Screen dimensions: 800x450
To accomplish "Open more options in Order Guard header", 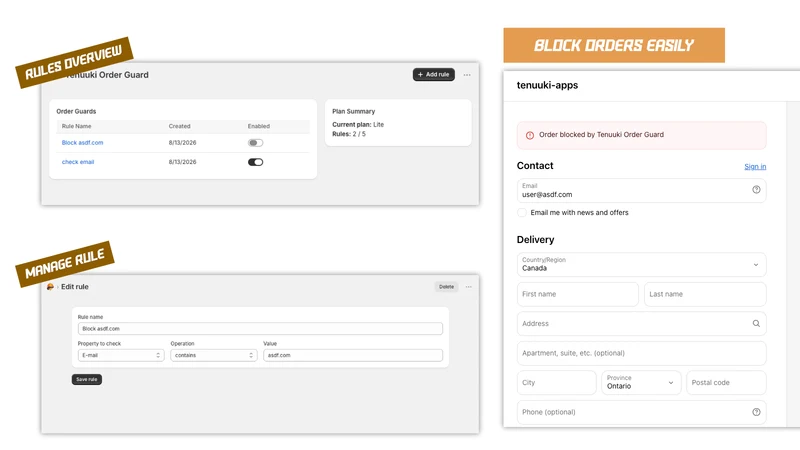I will (x=467, y=75).
